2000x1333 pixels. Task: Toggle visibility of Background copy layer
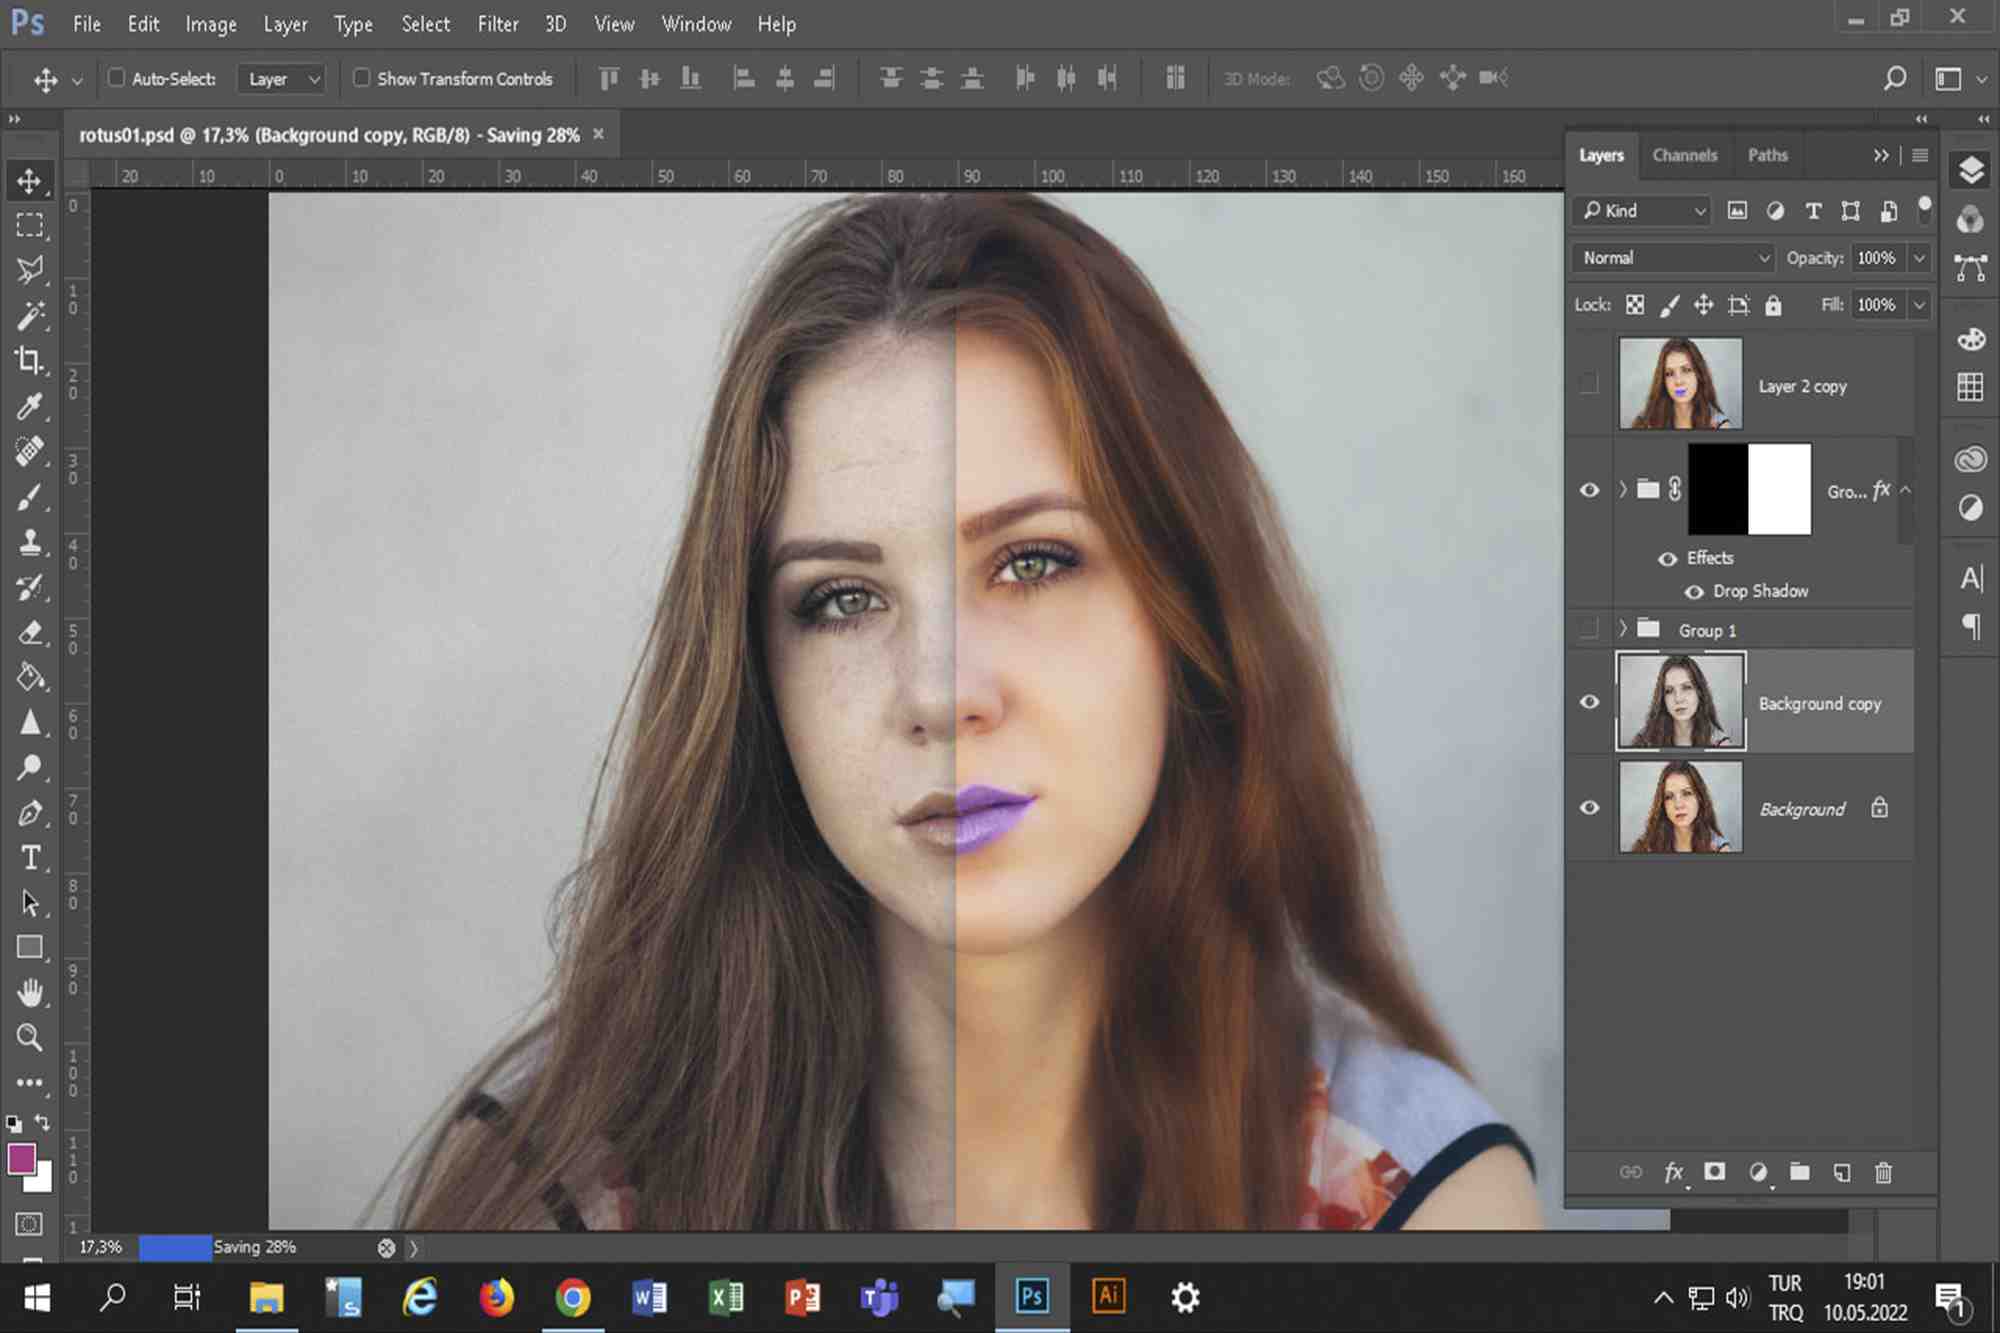(x=1588, y=704)
